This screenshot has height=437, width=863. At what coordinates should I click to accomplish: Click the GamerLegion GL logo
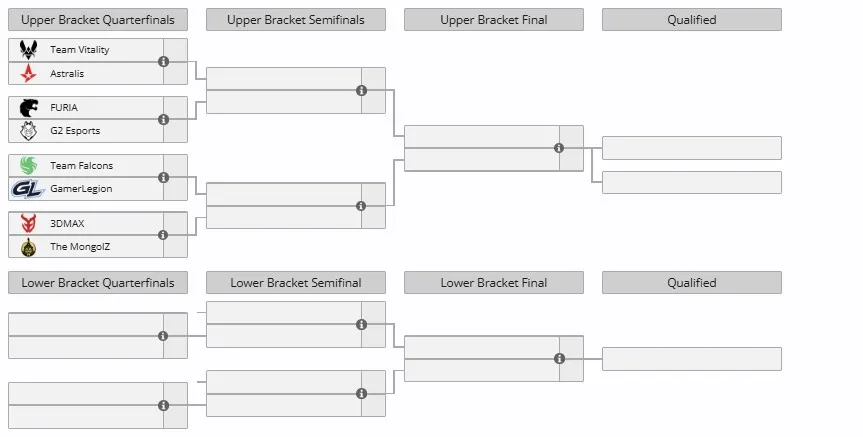(28, 189)
